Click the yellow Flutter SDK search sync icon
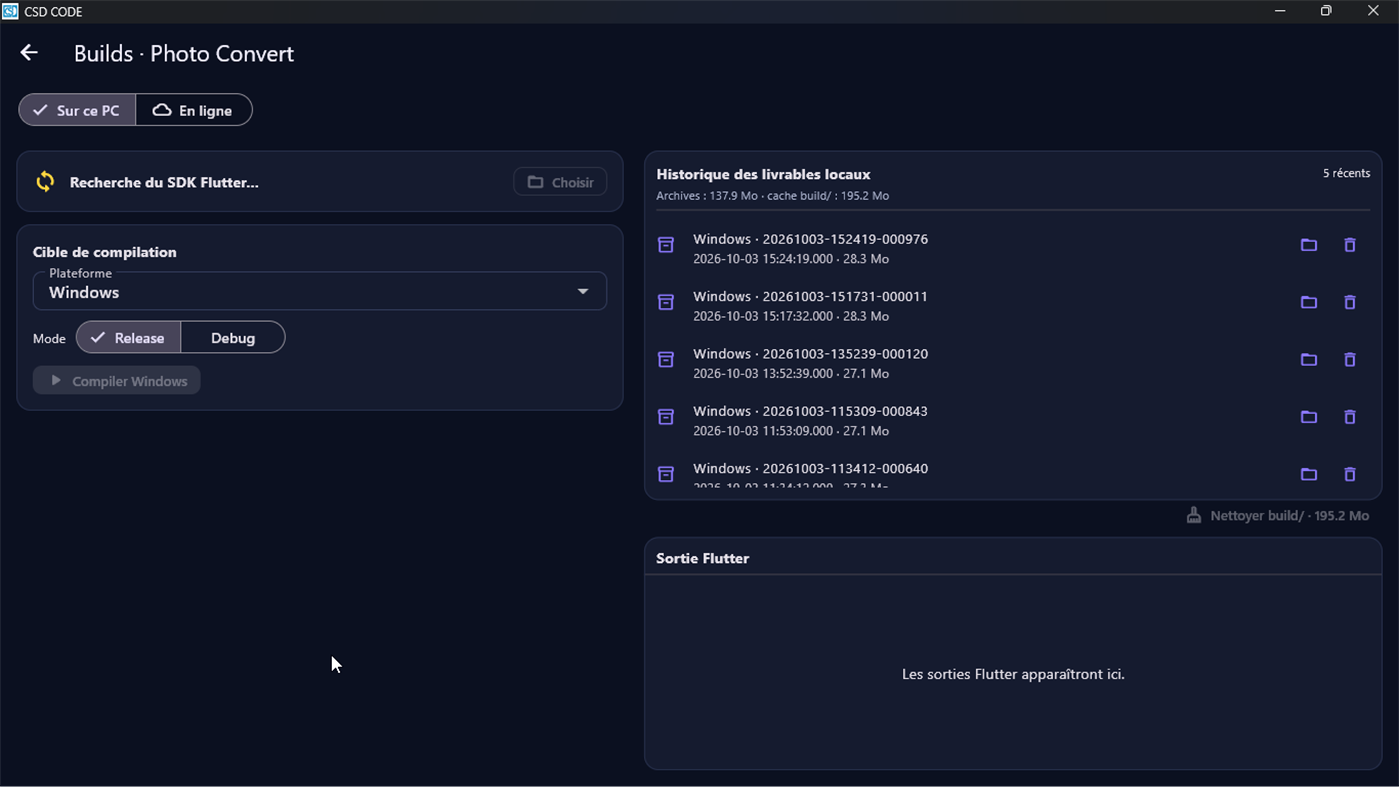The image size is (1399, 787). 45,181
